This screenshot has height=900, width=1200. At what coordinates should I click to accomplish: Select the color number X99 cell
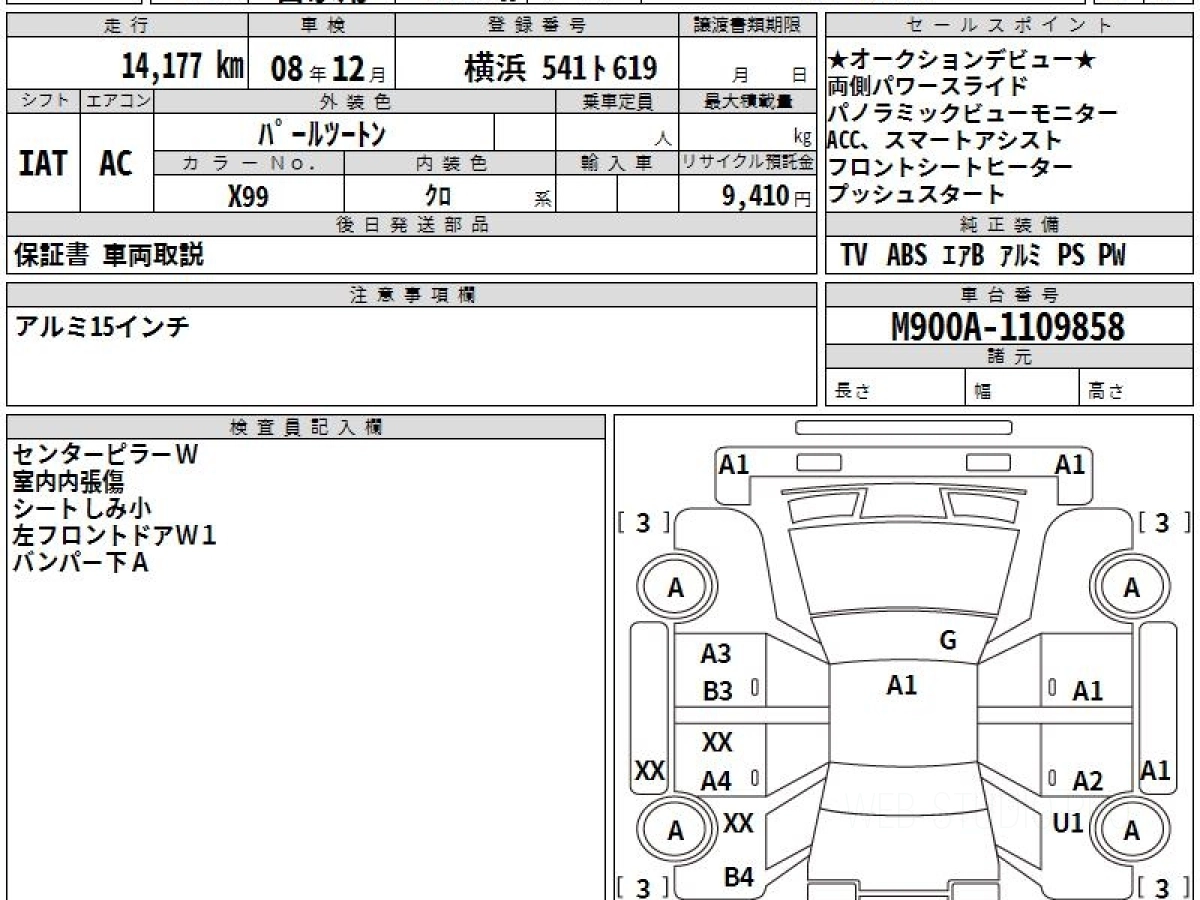point(248,196)
